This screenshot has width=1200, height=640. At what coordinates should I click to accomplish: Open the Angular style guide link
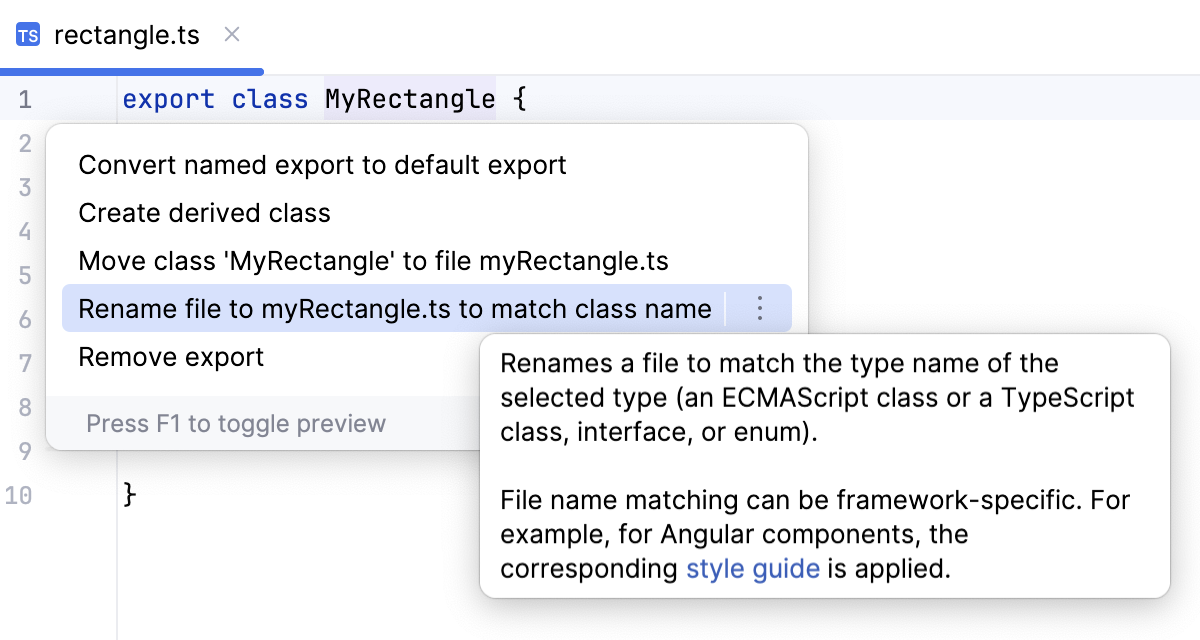click(x=753, y=568)
